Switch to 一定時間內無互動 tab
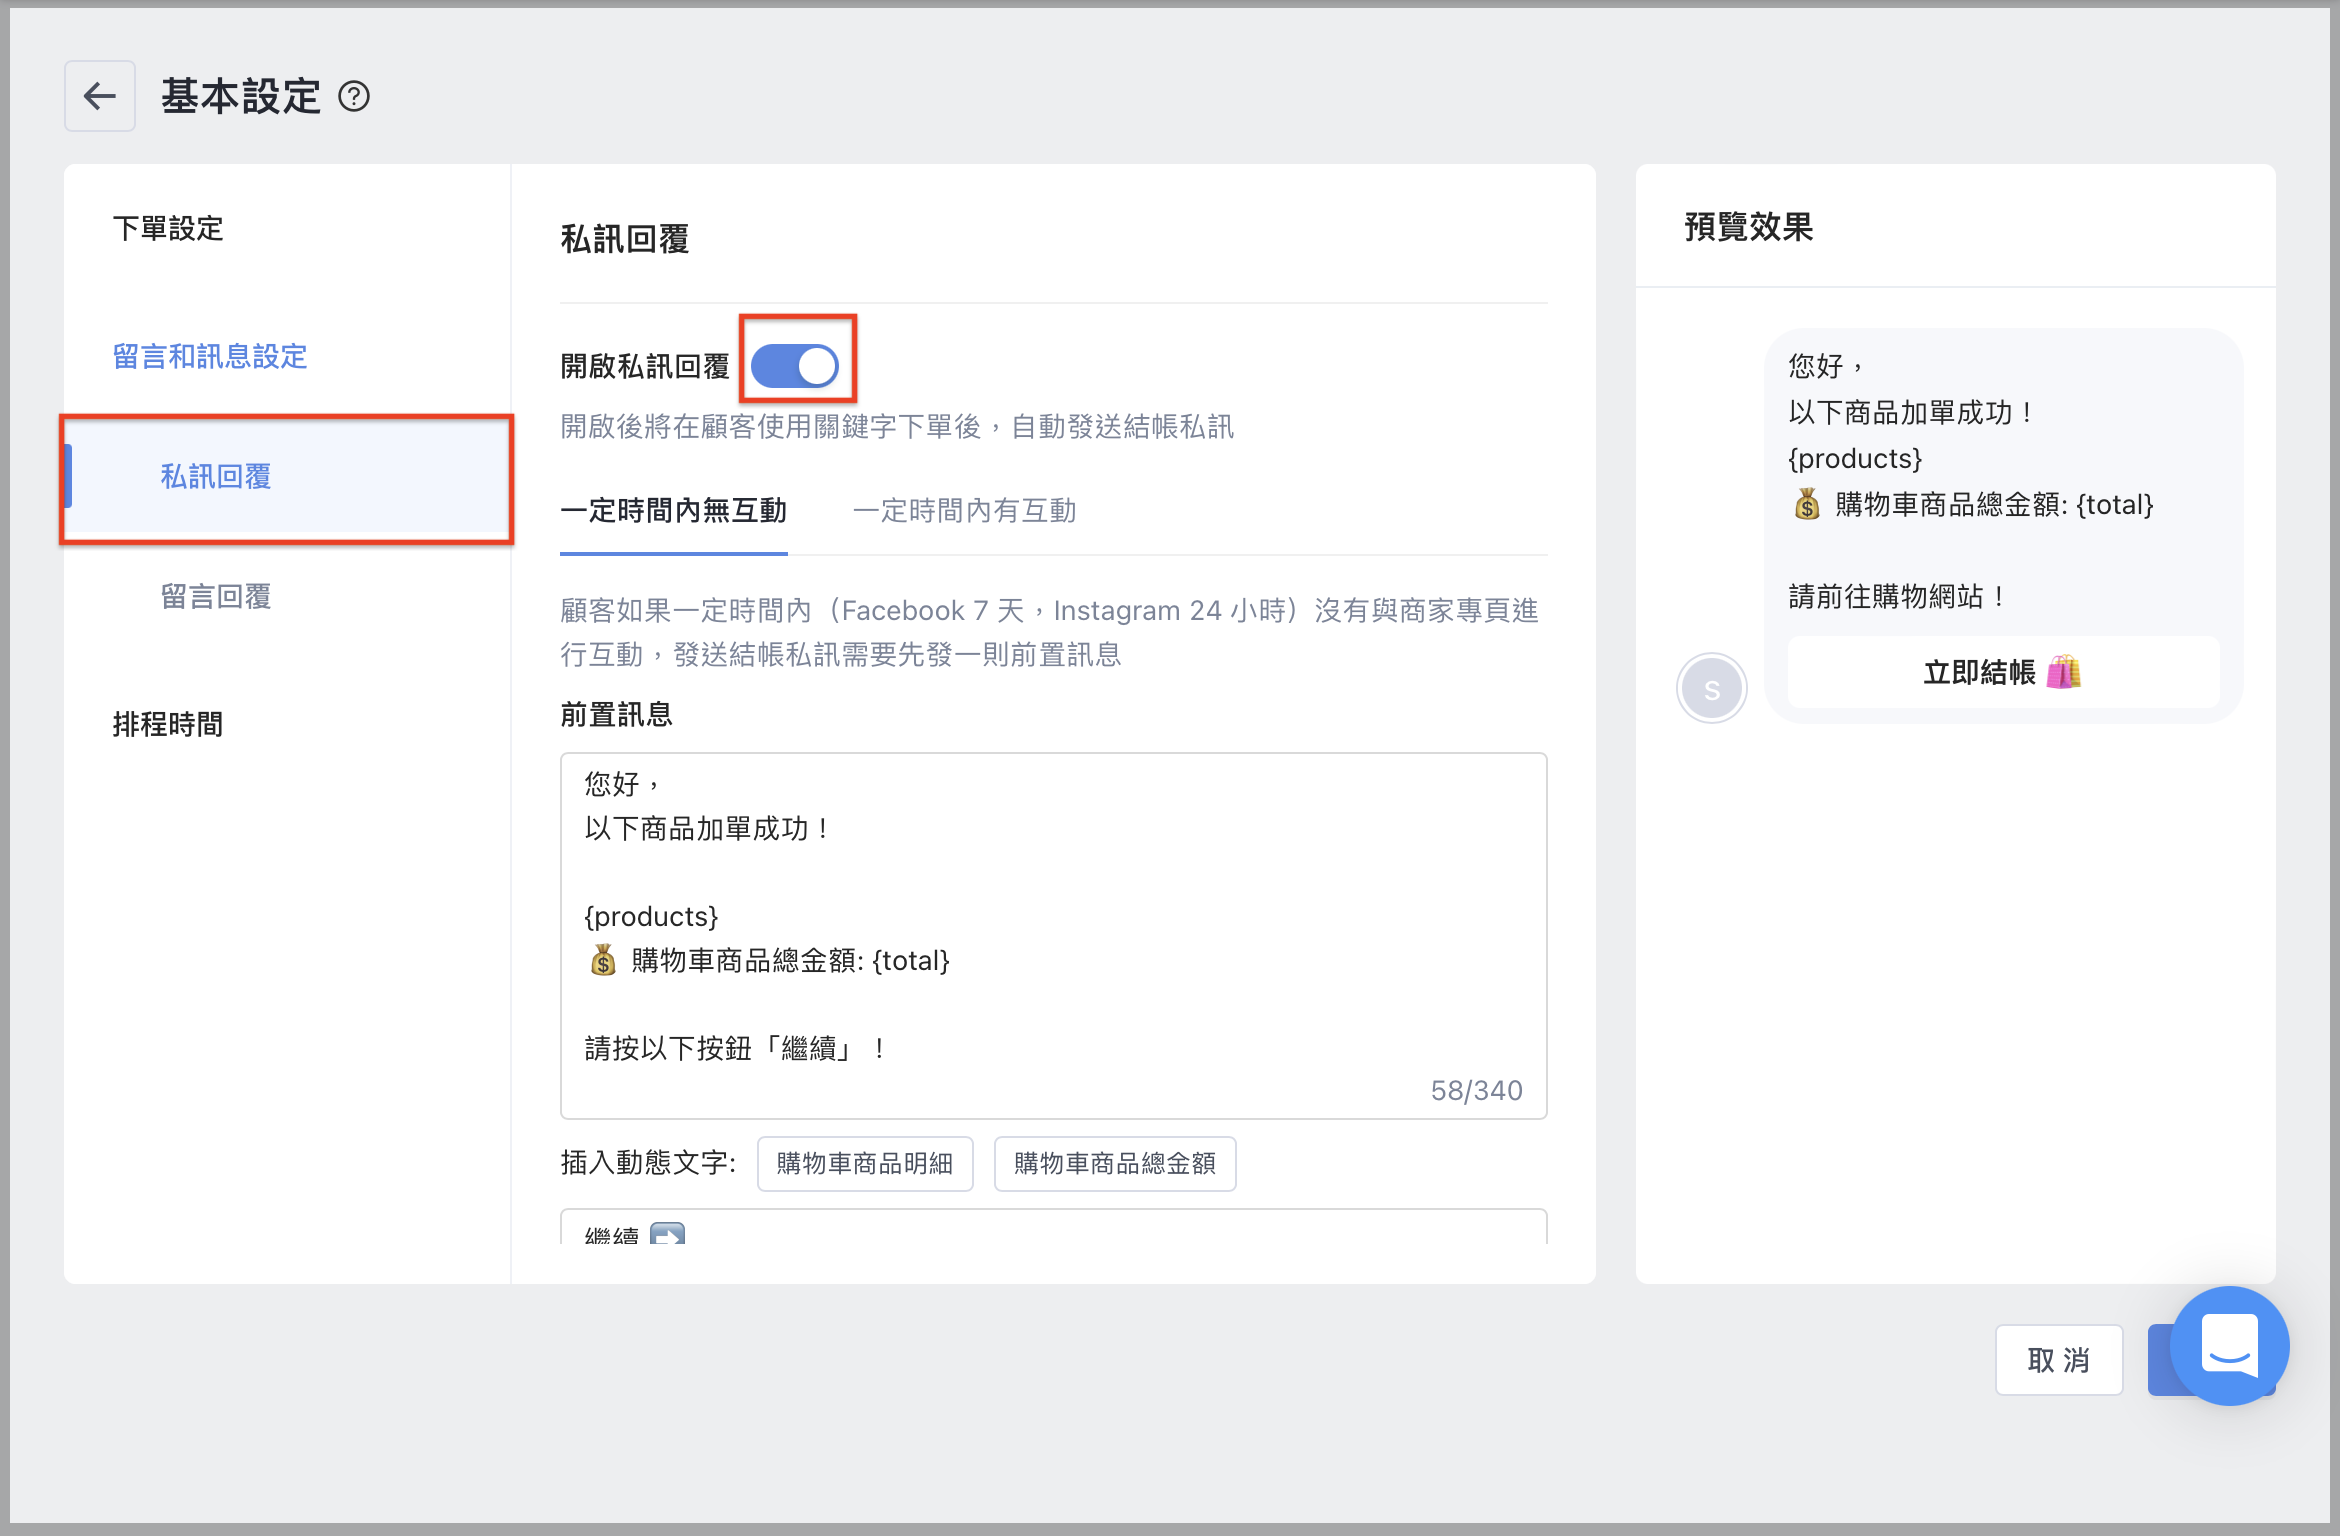 point(673,511)
